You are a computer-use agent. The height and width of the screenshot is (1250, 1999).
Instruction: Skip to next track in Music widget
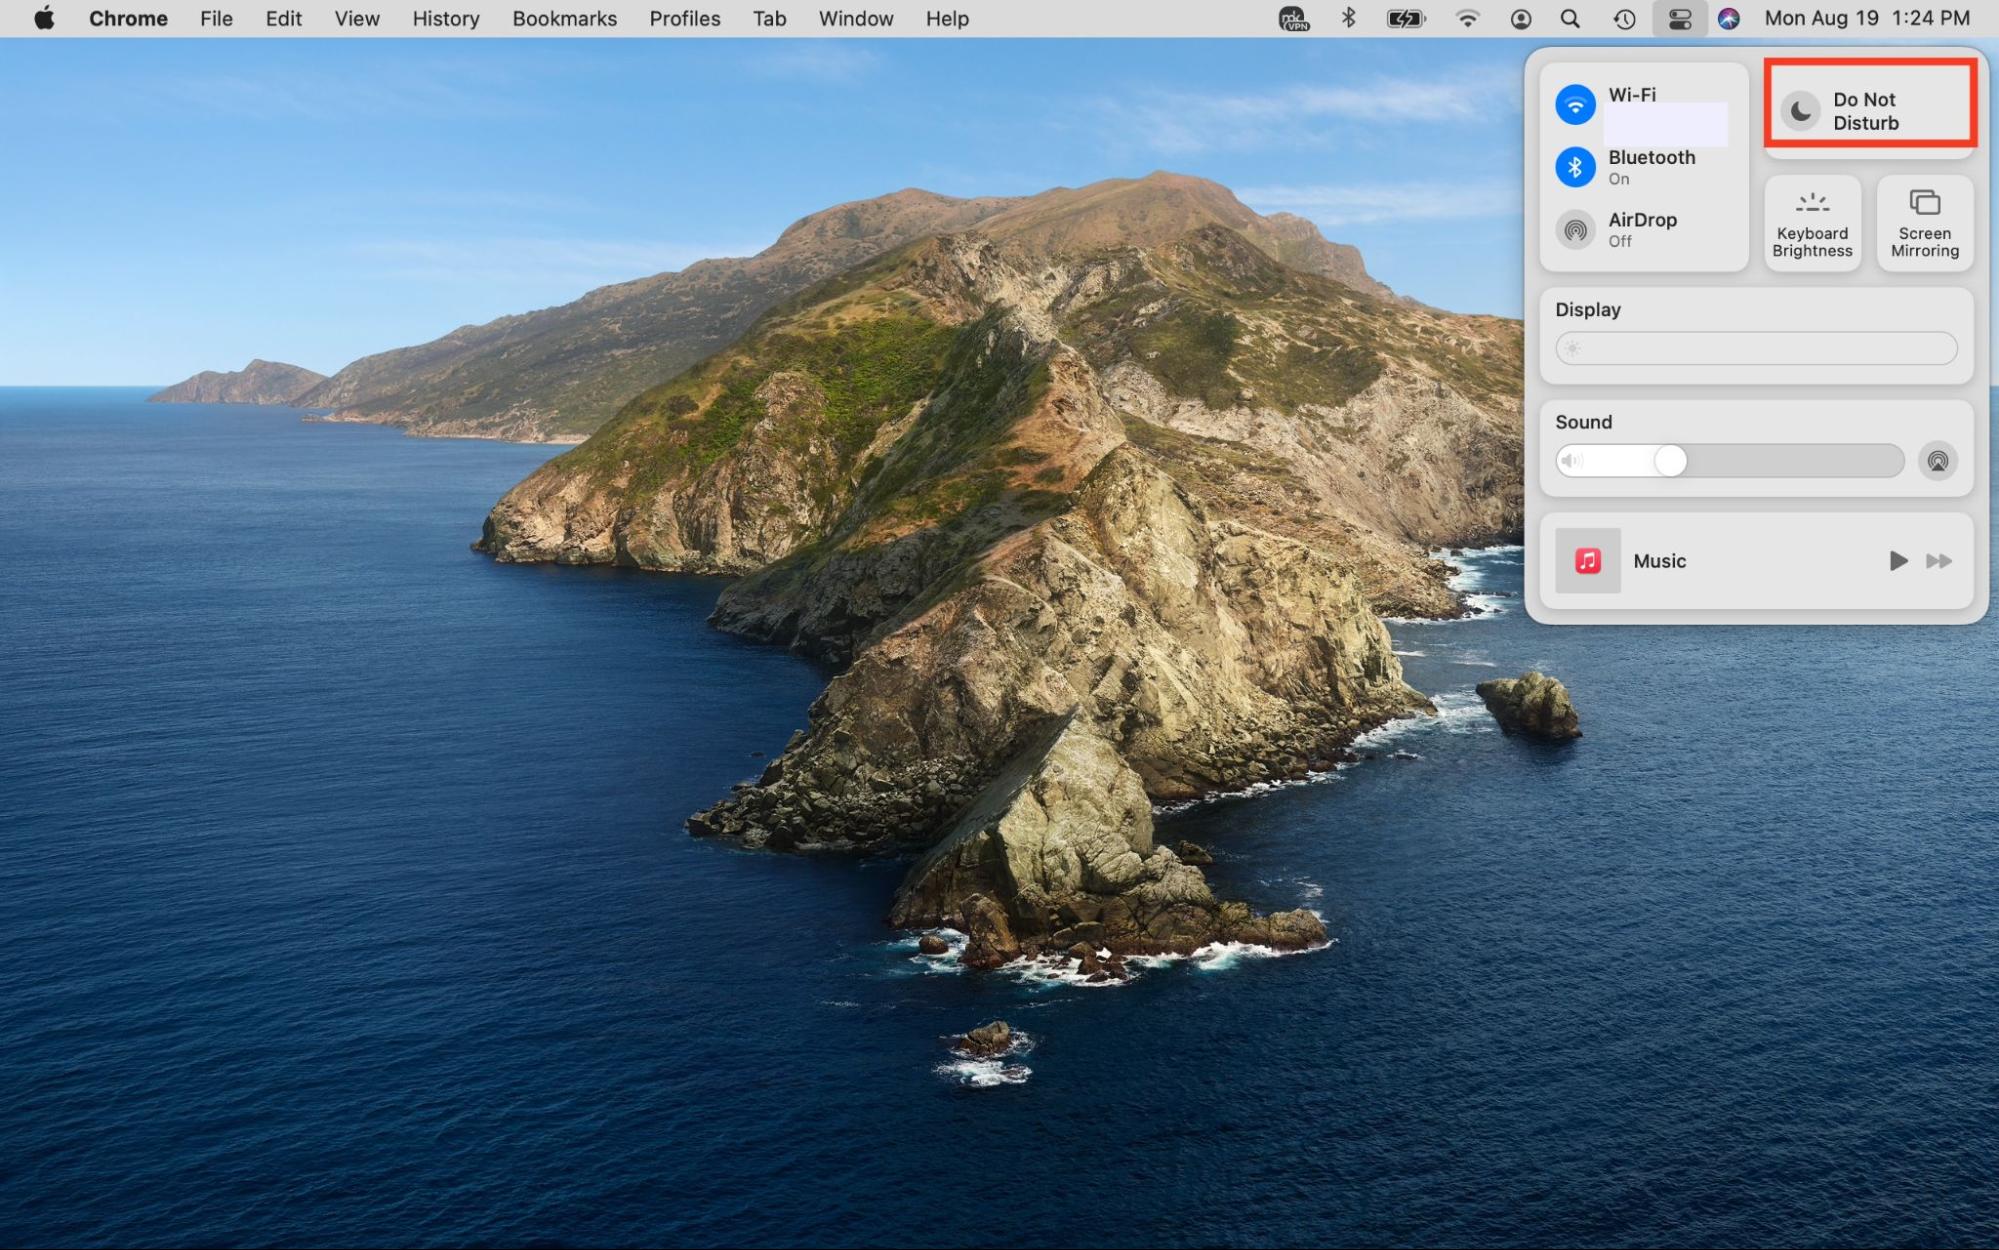coord(1938,561)
